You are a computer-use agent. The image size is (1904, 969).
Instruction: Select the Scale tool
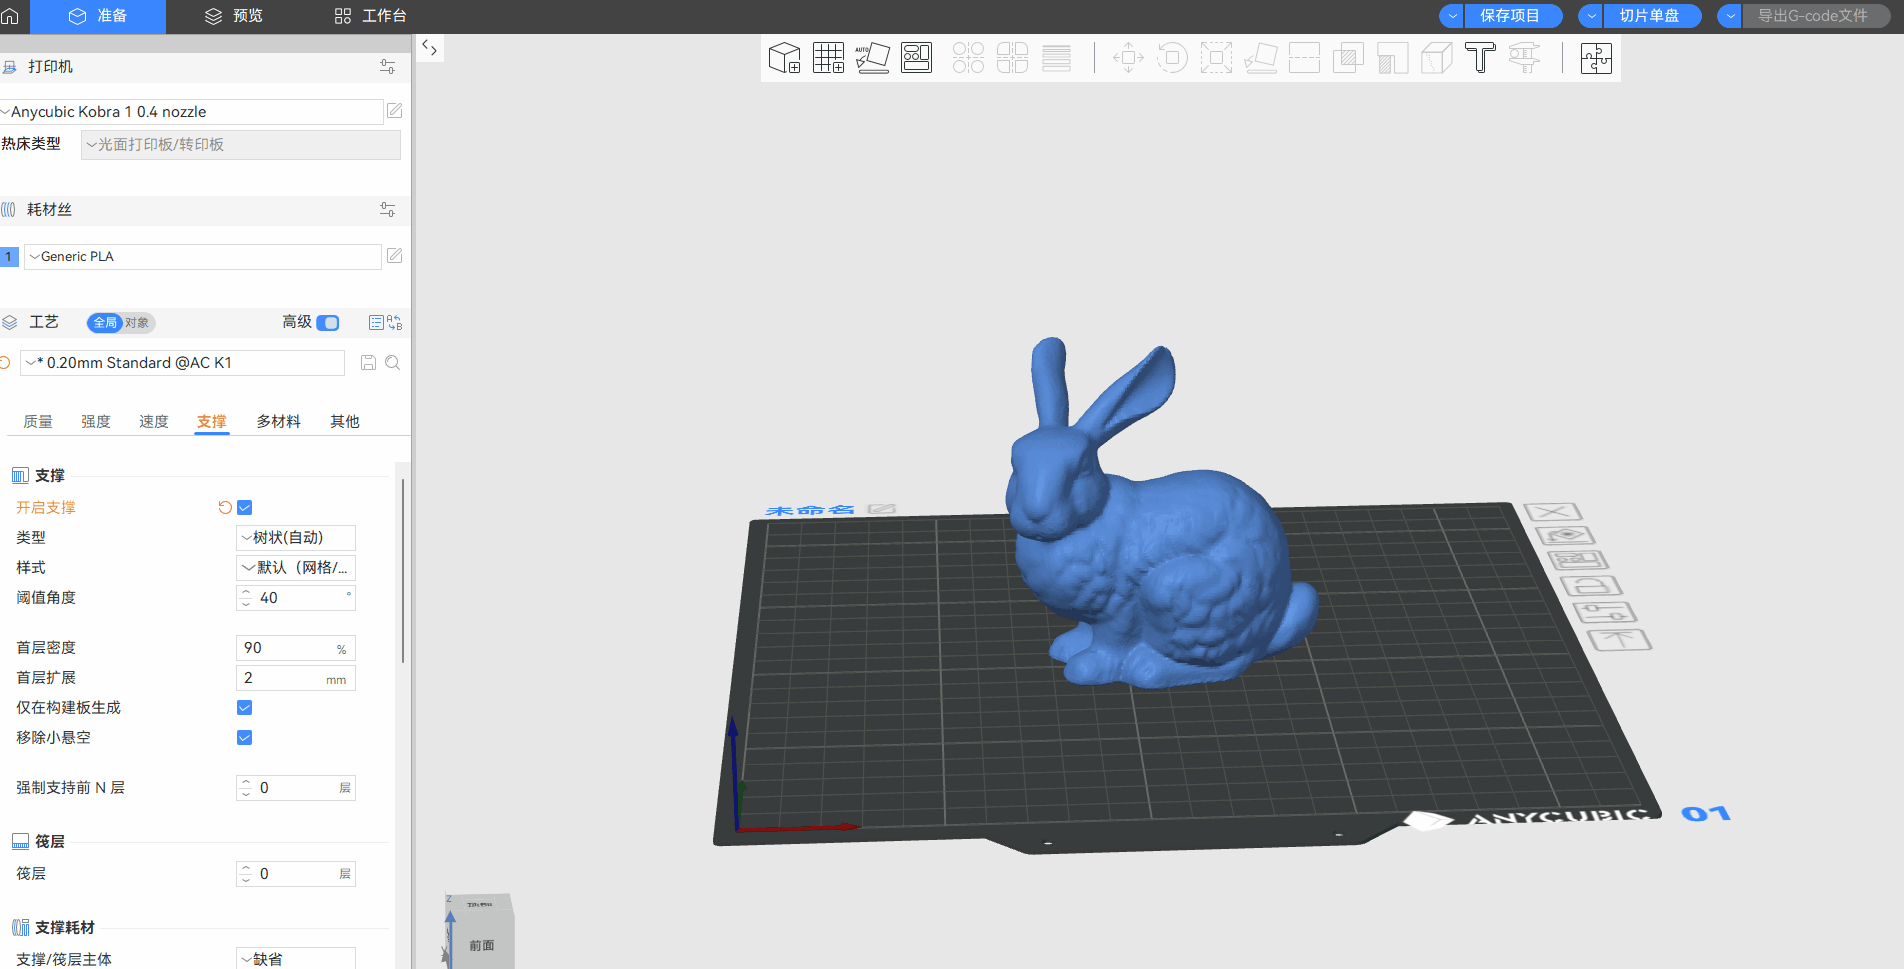tap(1216, 58)
